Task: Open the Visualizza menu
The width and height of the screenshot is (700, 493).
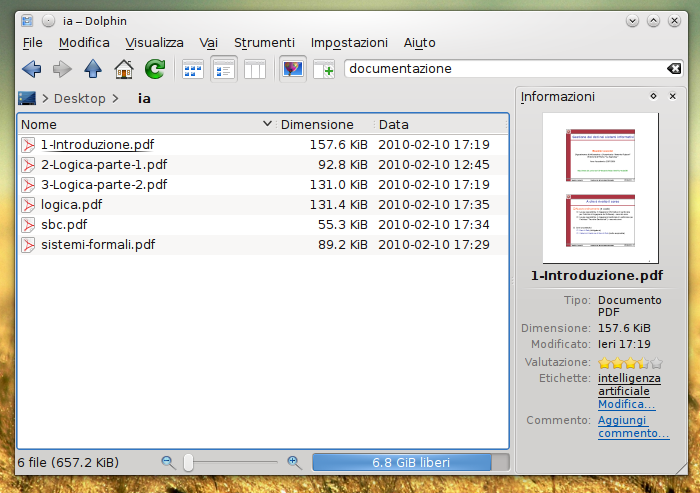Action: 154,42
